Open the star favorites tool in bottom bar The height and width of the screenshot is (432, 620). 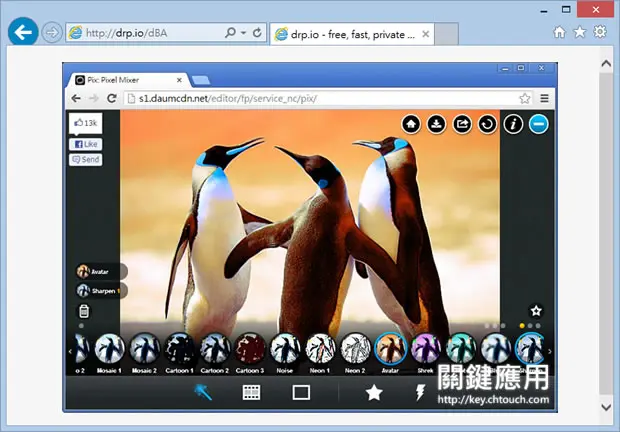[374, 392]
